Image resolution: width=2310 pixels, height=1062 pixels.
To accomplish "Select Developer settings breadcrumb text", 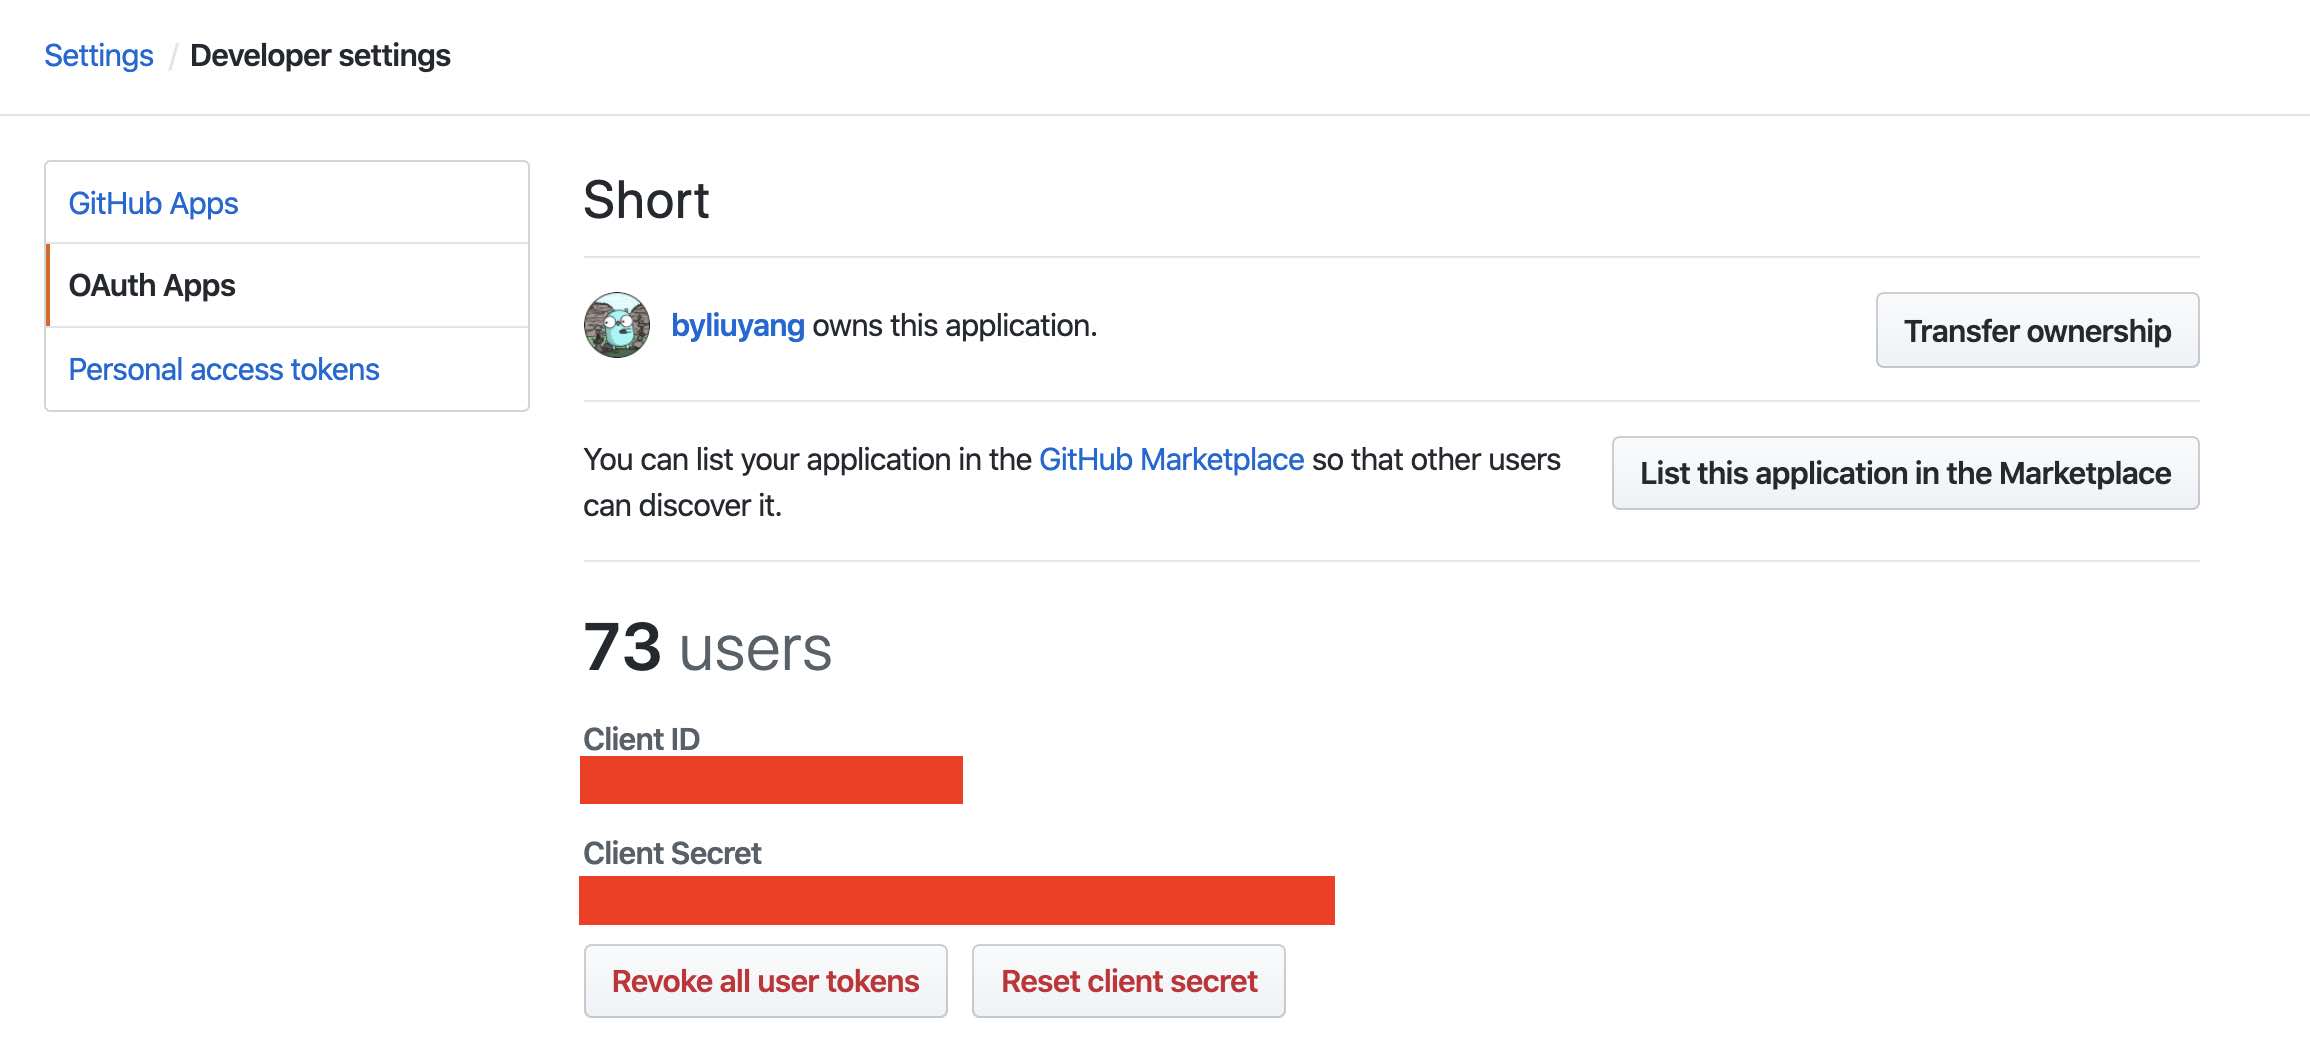I will [x=320, y=56].
